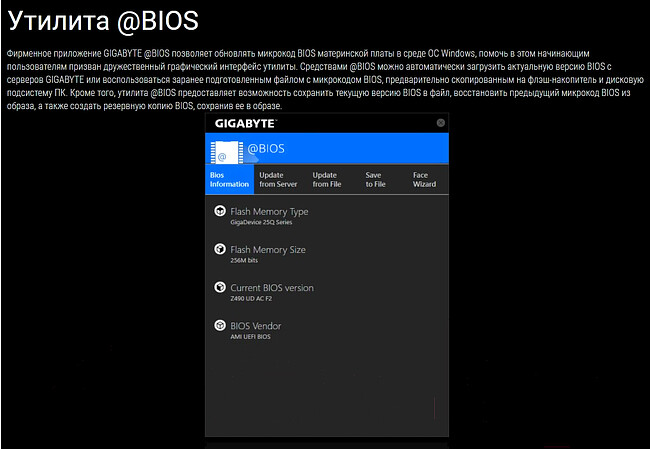Open the Bios Information tab
Viewport: 650px width, 449px height.
point(229,180)
